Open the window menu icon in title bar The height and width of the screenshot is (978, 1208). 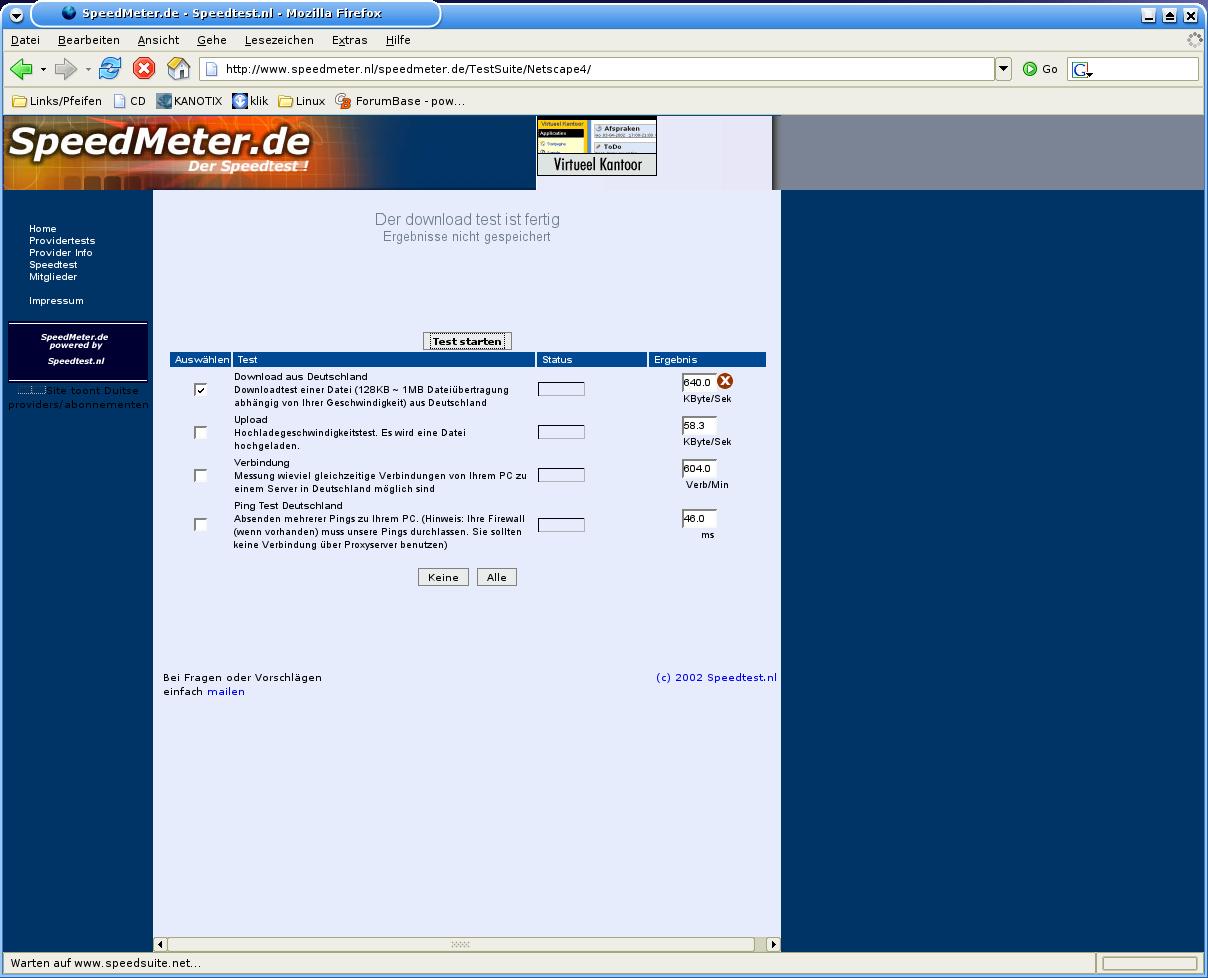point(16,15)
